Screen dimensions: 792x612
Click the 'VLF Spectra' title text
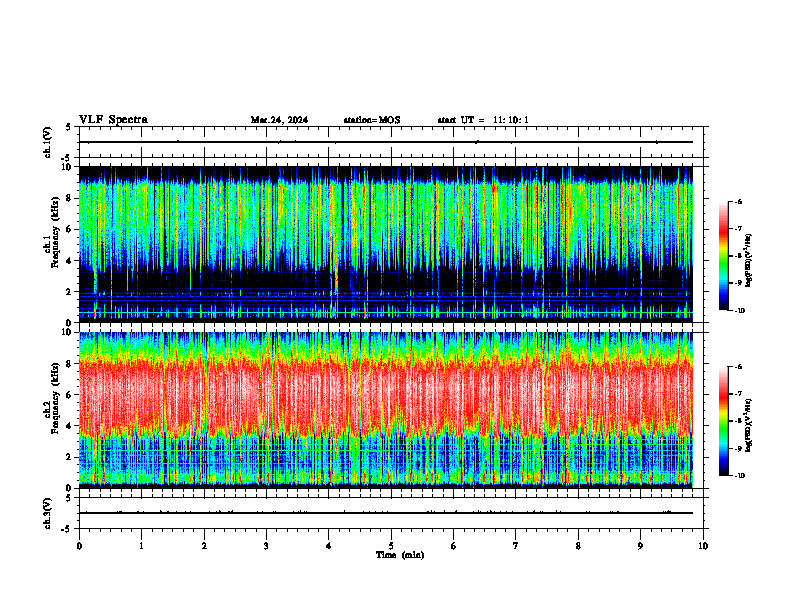pyautogui.click(x=114, y=120)
